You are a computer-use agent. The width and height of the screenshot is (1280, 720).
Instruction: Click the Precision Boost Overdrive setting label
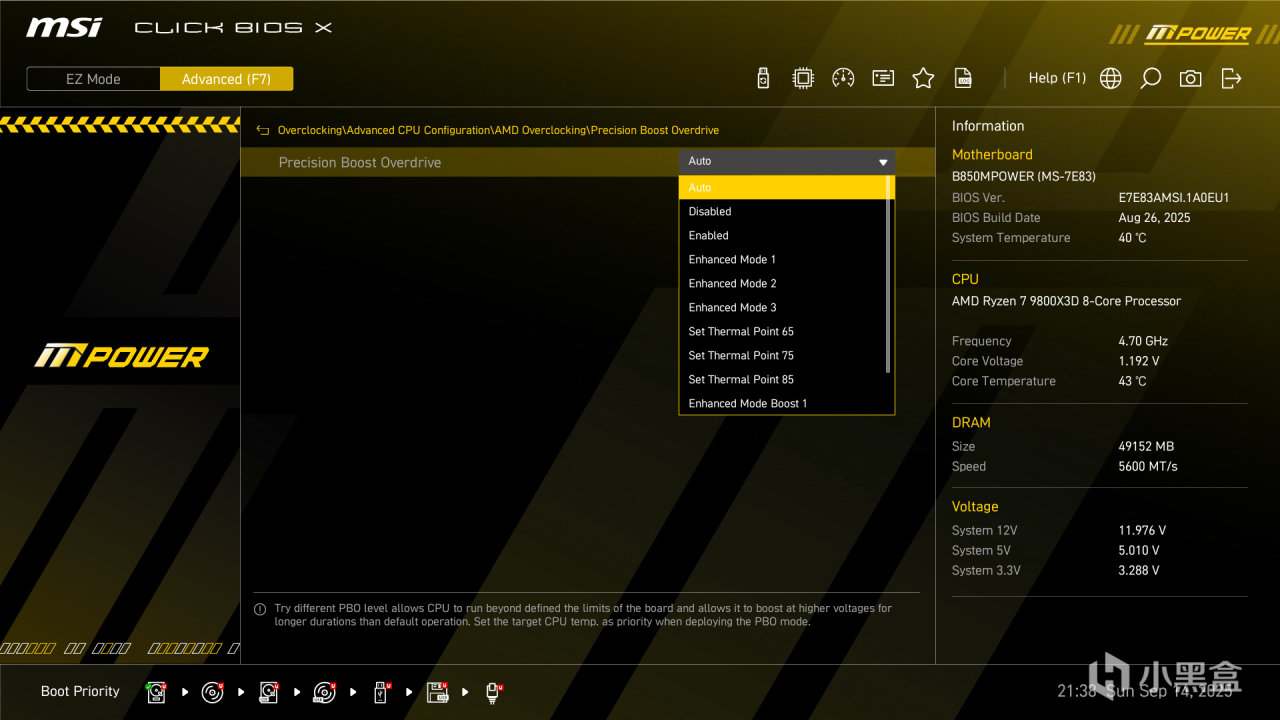click(x=360, y=163)
